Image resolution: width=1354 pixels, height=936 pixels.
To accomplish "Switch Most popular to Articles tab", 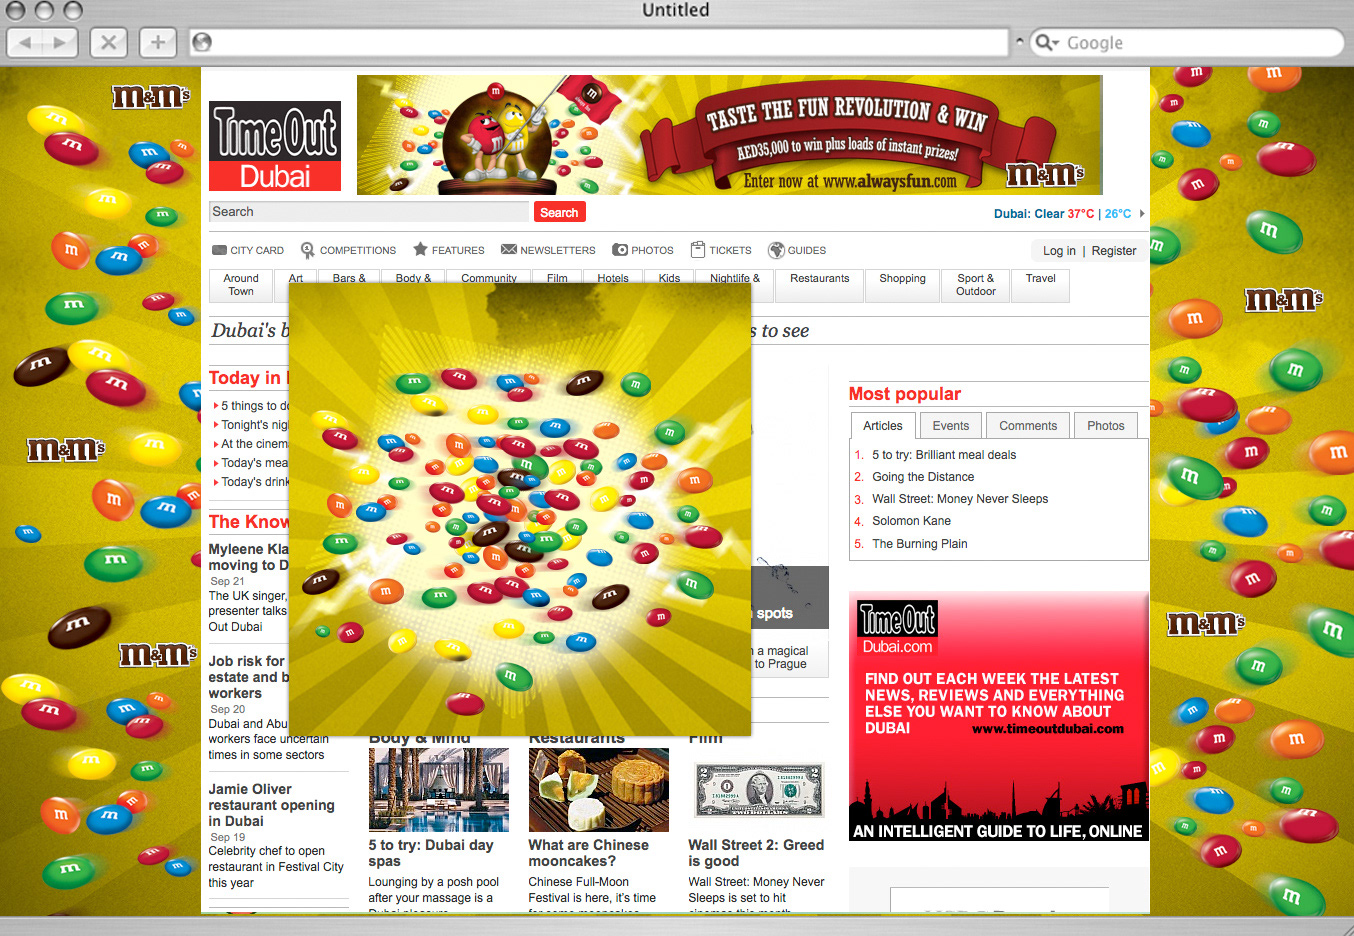I will 882,426.
